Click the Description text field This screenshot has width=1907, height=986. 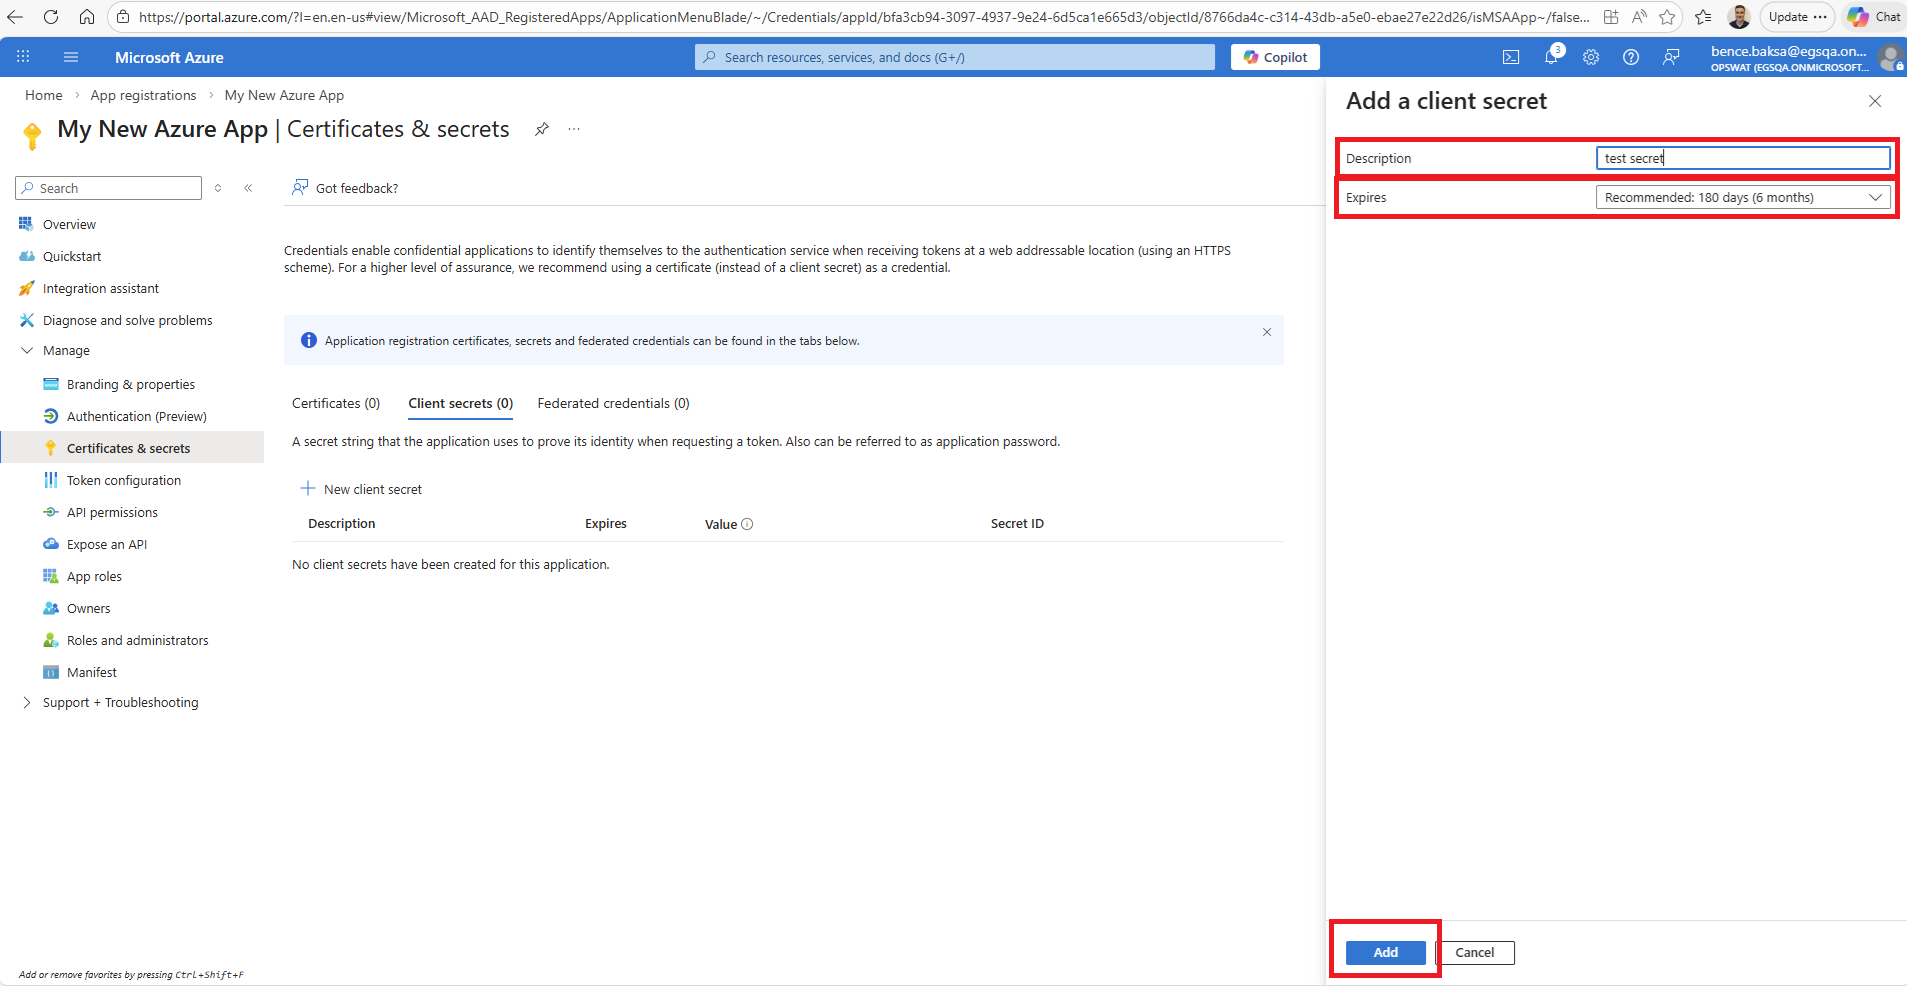(1742, 158)
